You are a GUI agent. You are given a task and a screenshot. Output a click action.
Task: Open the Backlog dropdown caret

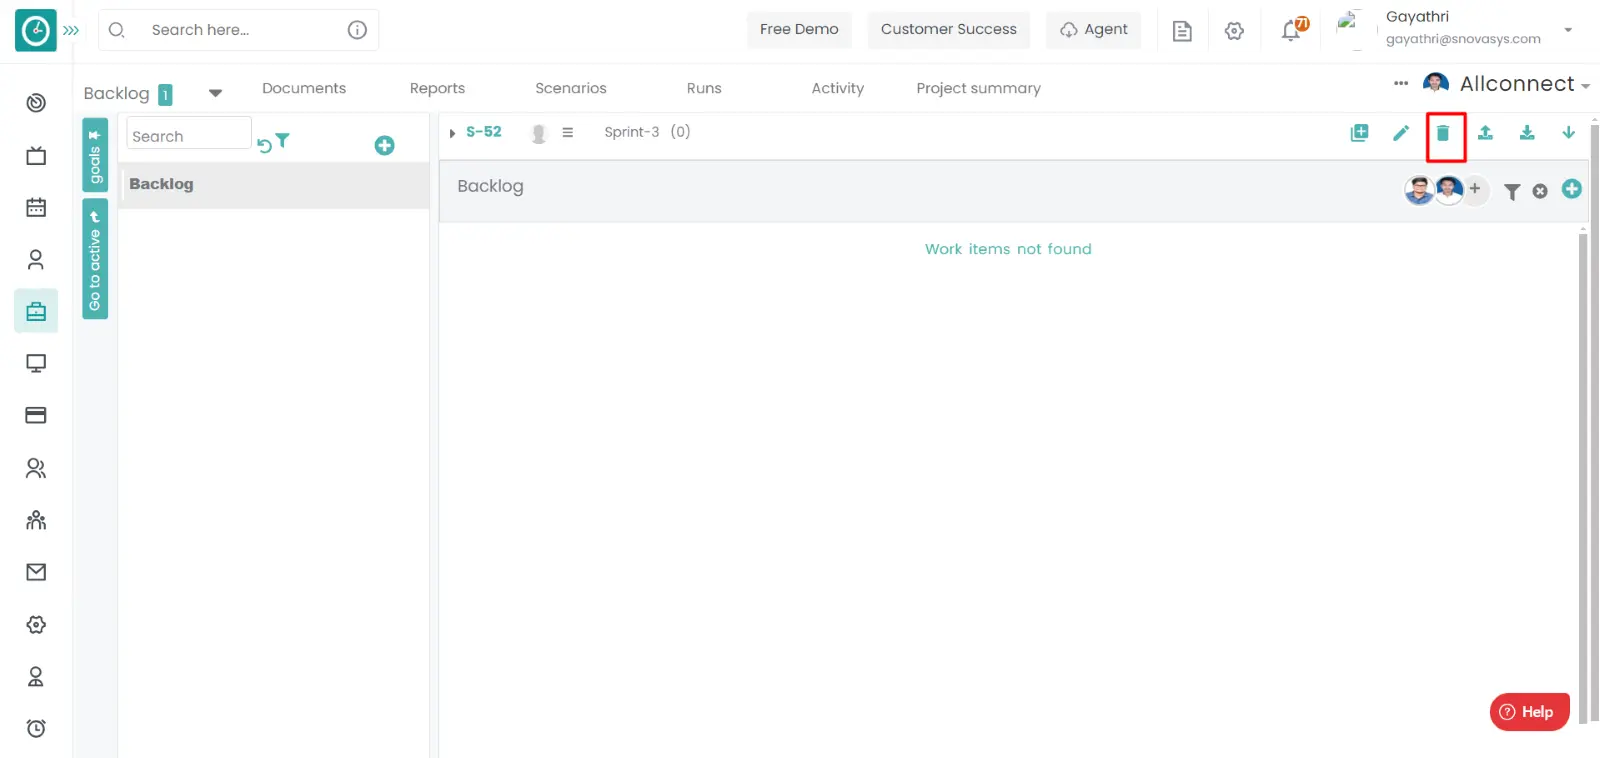(x=215, y=93)
